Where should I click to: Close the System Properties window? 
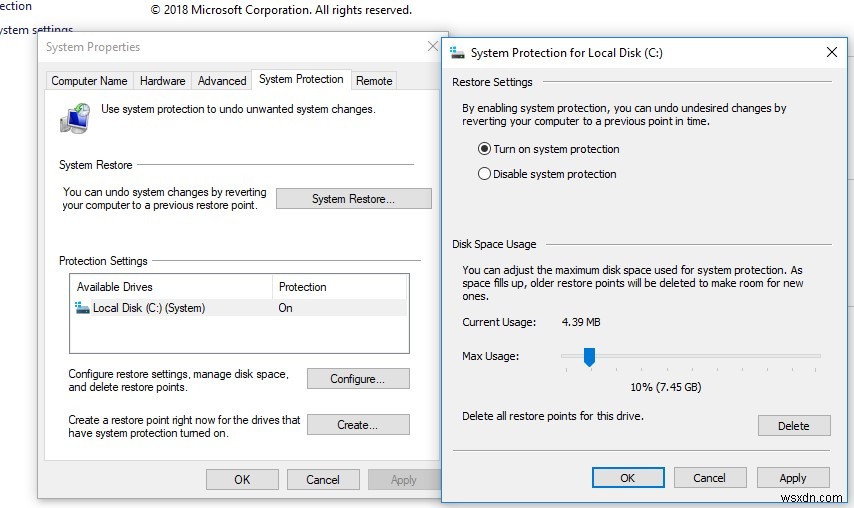click(x=433, y=46)
